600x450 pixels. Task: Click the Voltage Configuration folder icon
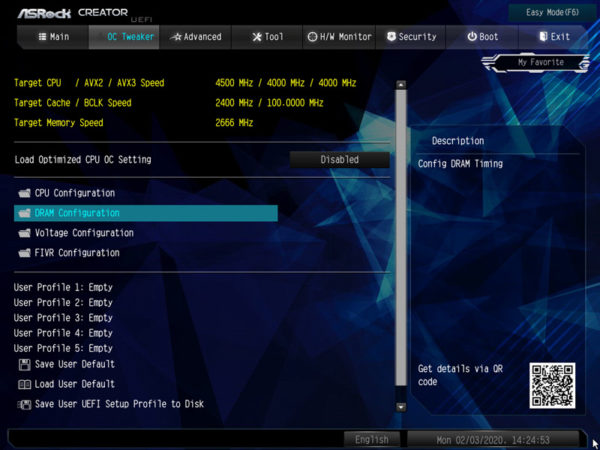point(24,233)
